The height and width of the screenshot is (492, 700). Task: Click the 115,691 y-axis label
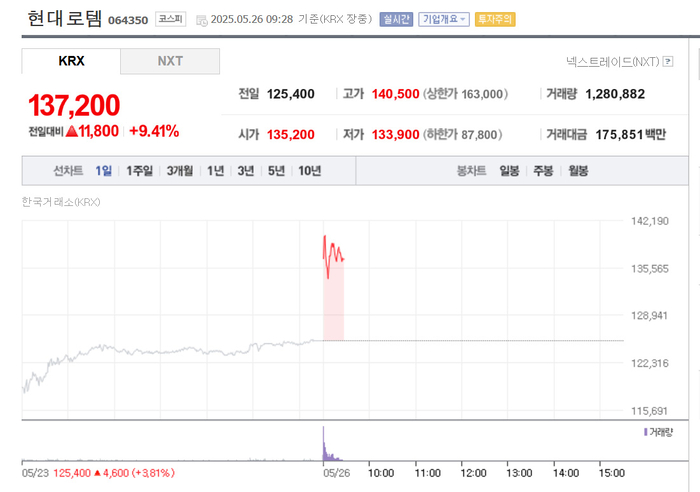pyautogui.click(x=650, y=411)
